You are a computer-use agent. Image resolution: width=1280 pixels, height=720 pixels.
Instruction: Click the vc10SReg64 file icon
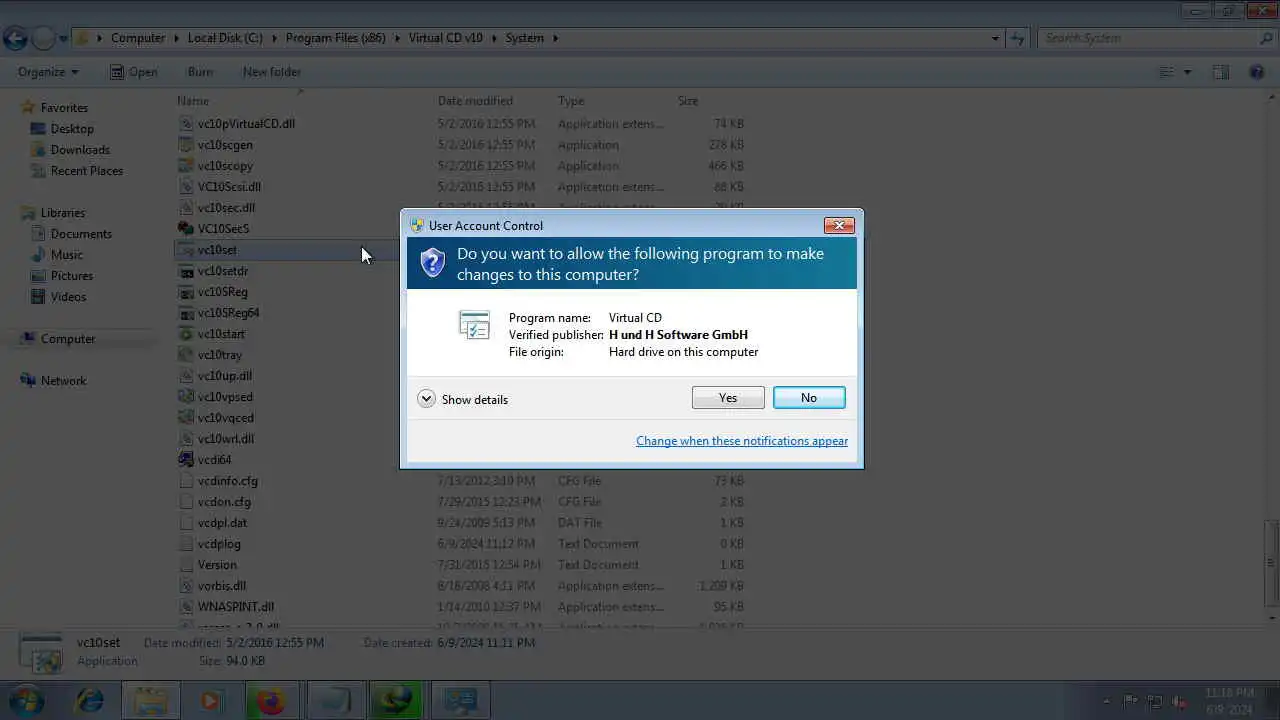pyautogui.click(x=186, y=313)
